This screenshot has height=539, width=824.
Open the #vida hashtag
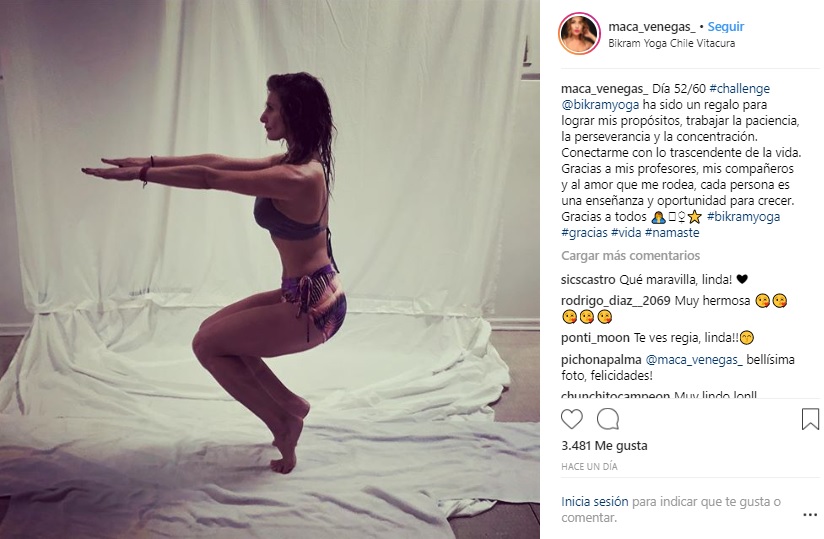[626, 233]
